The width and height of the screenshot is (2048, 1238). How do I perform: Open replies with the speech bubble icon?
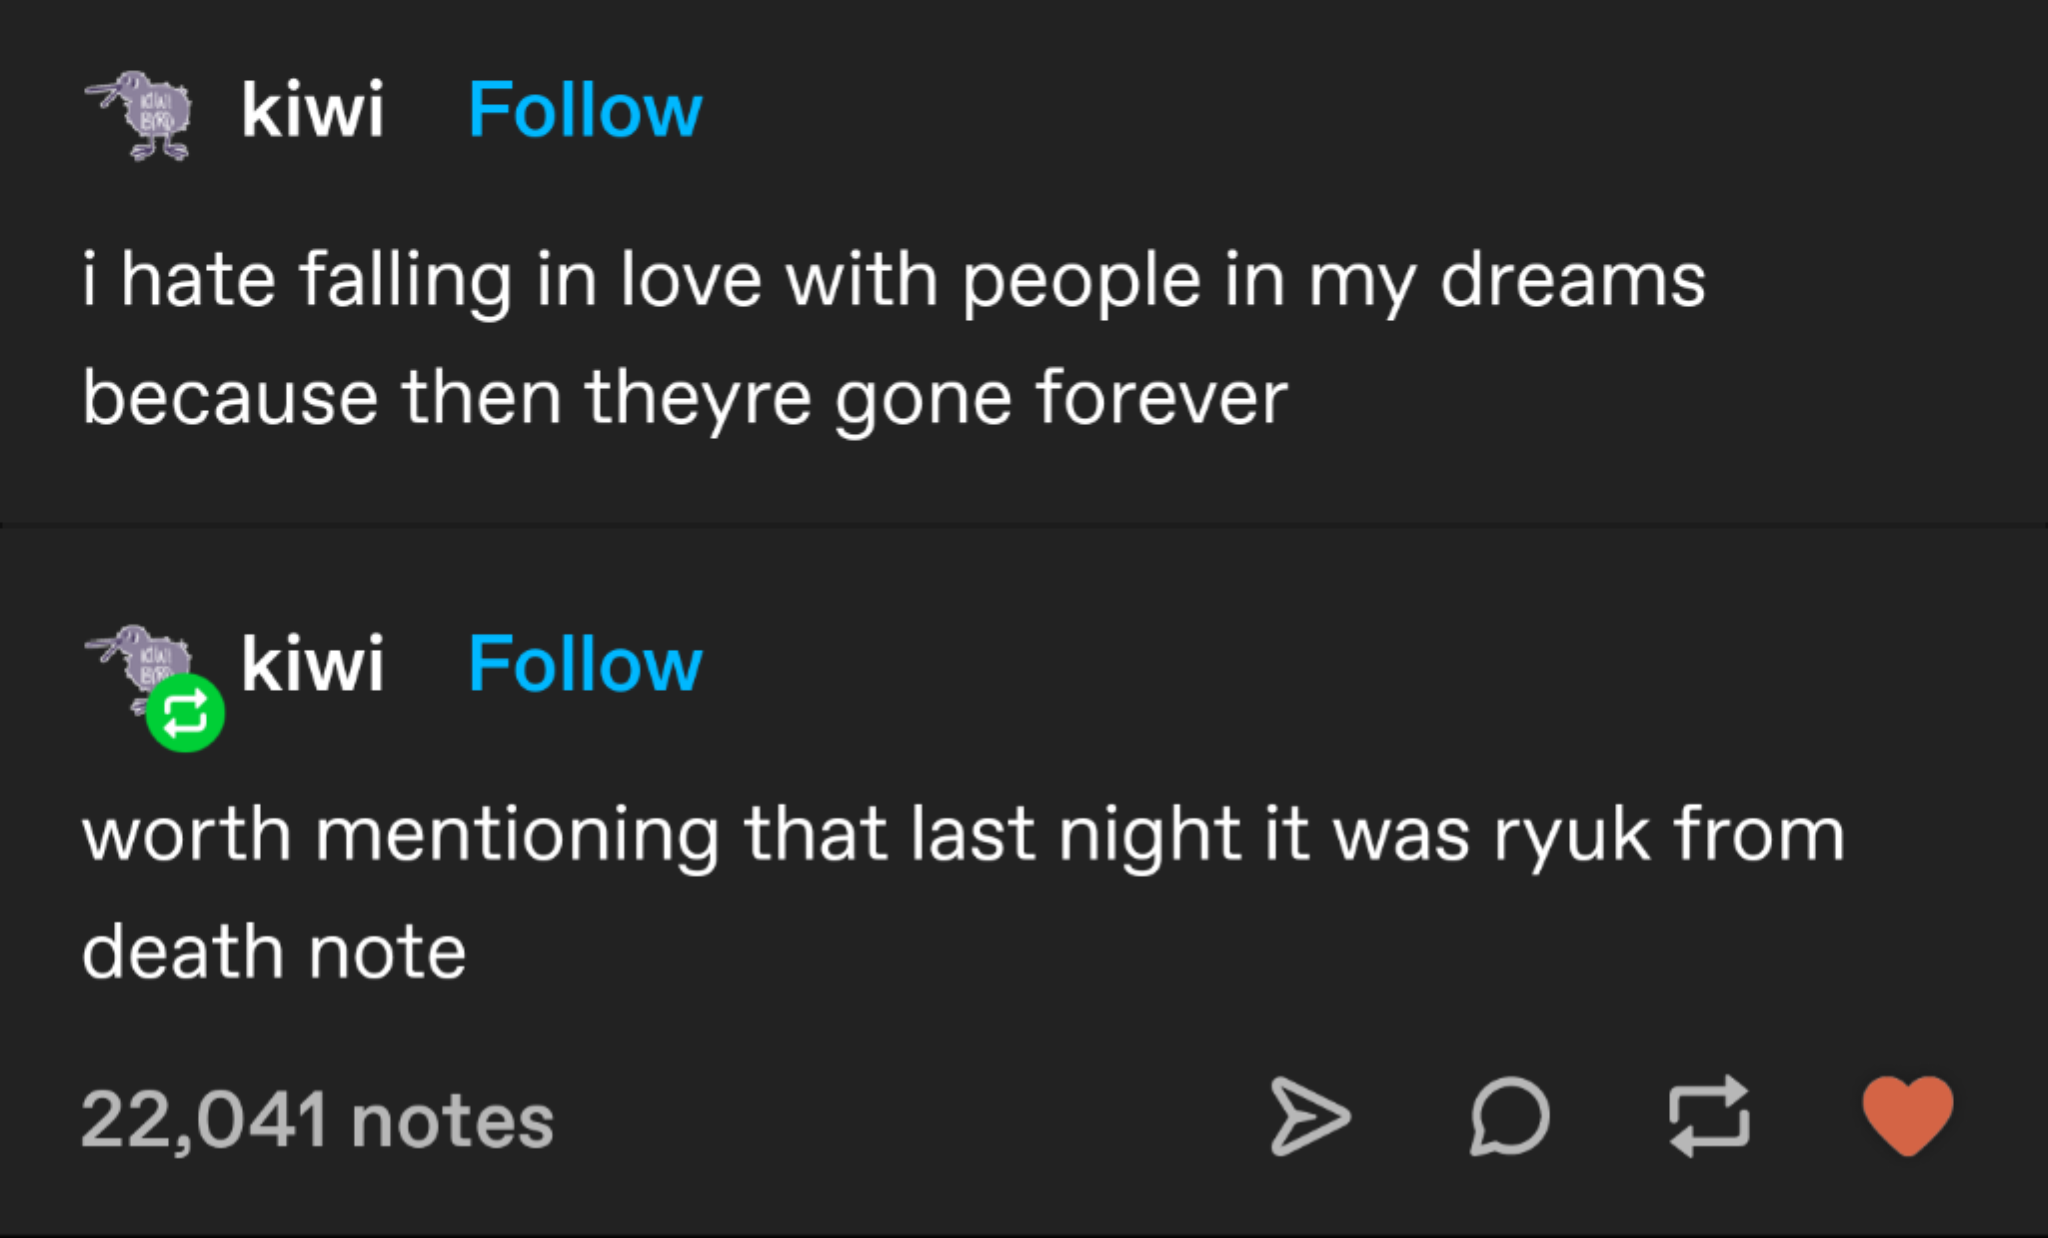(x=1510, y=1117)
